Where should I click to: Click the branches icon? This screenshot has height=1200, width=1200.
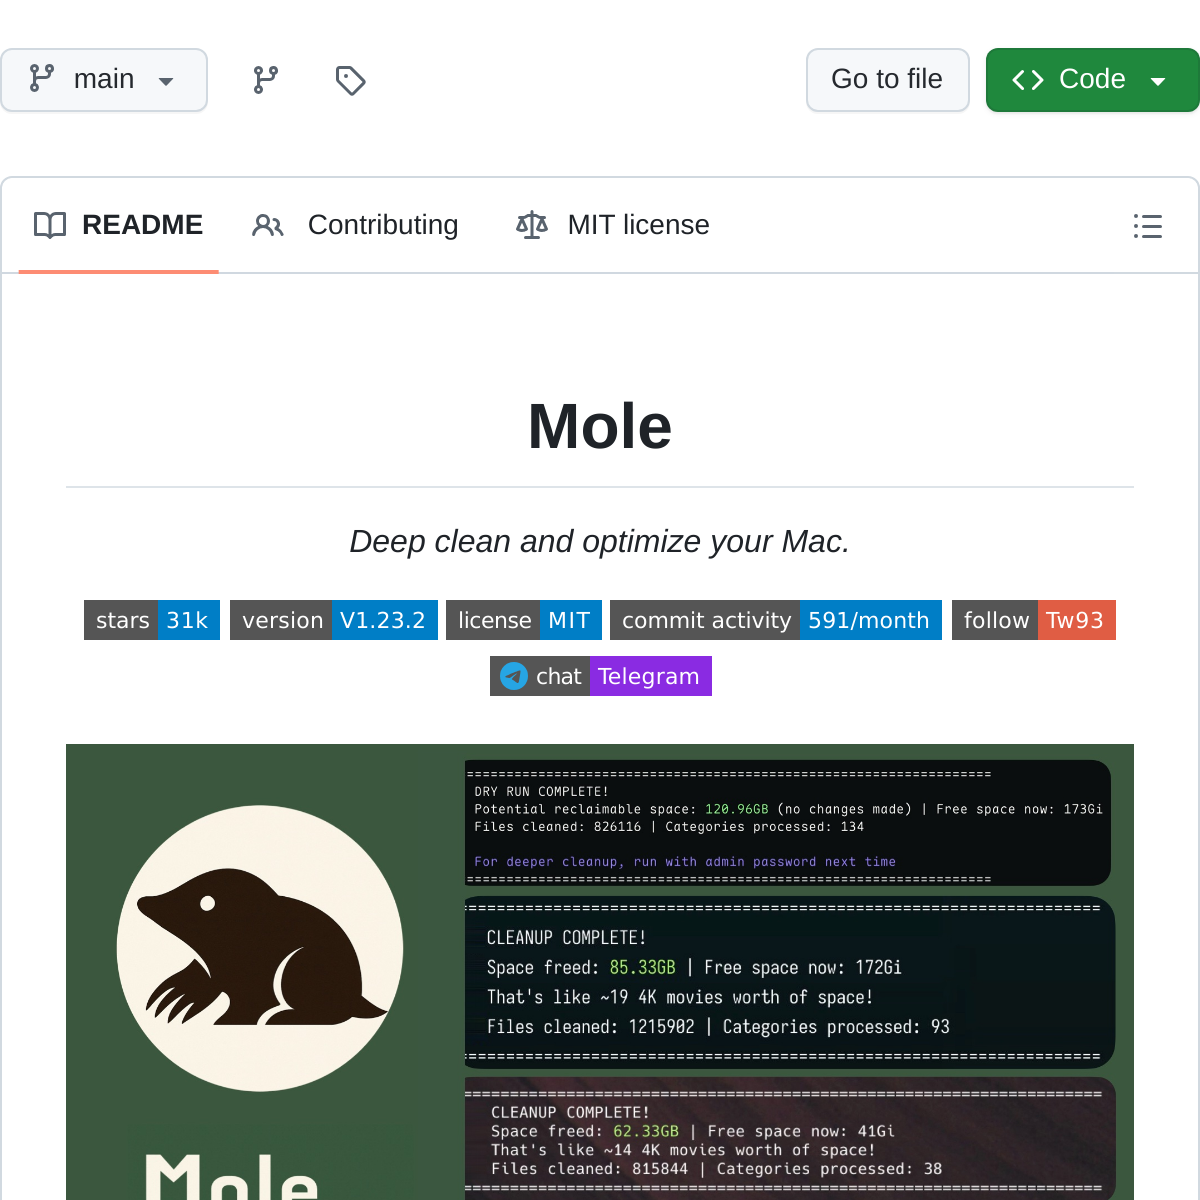pos(265,80)
